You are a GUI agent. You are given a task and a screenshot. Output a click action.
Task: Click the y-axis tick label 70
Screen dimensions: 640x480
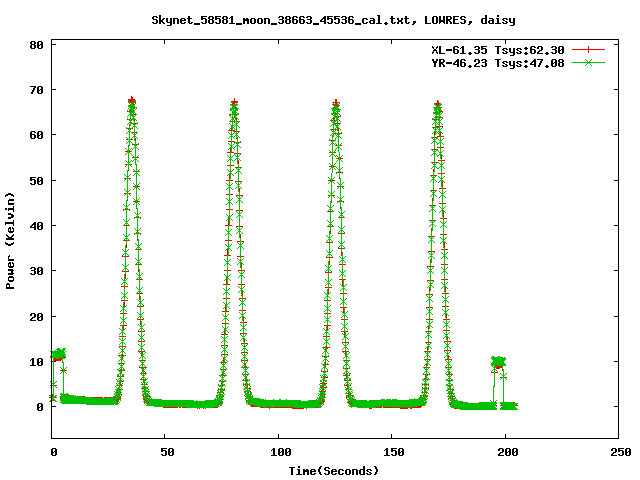[36, 90]
